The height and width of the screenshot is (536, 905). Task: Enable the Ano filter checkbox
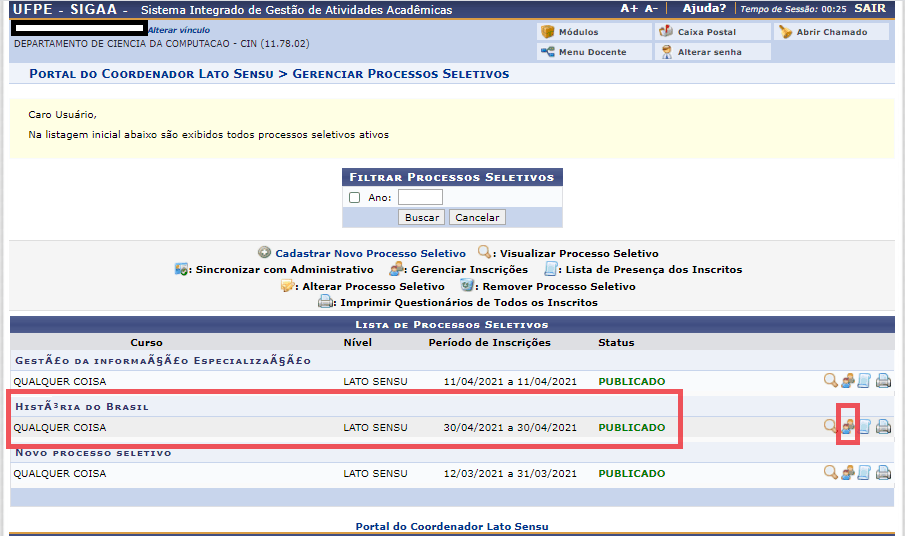(355, 198)
